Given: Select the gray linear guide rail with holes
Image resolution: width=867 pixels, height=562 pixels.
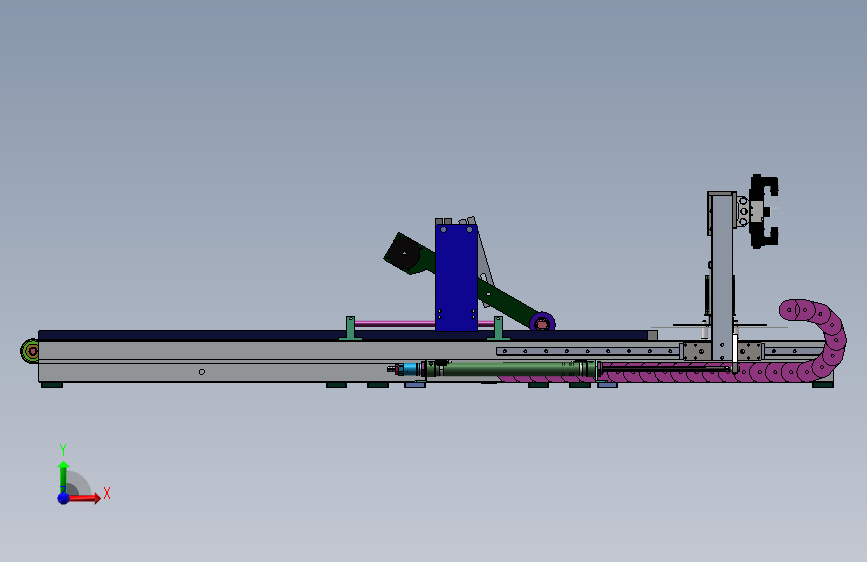Looking at the screenshot, I should coord(587,351).
